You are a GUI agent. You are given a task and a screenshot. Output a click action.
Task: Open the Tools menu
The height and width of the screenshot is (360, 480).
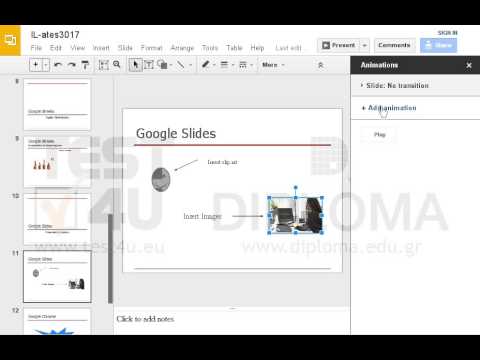[x=210, y=48]
